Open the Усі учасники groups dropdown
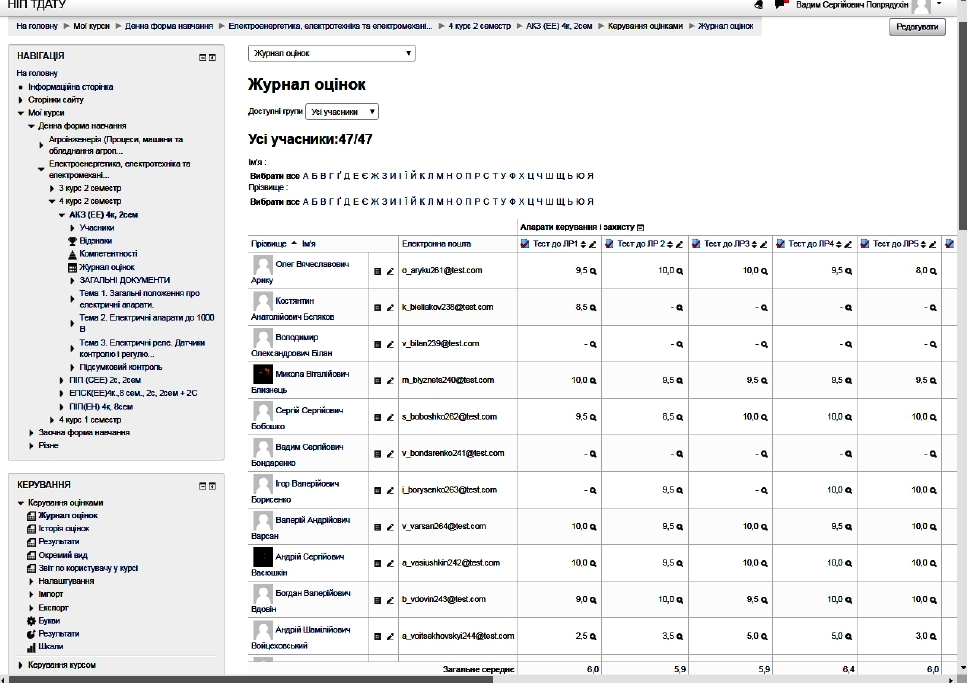 coord(343,112)
